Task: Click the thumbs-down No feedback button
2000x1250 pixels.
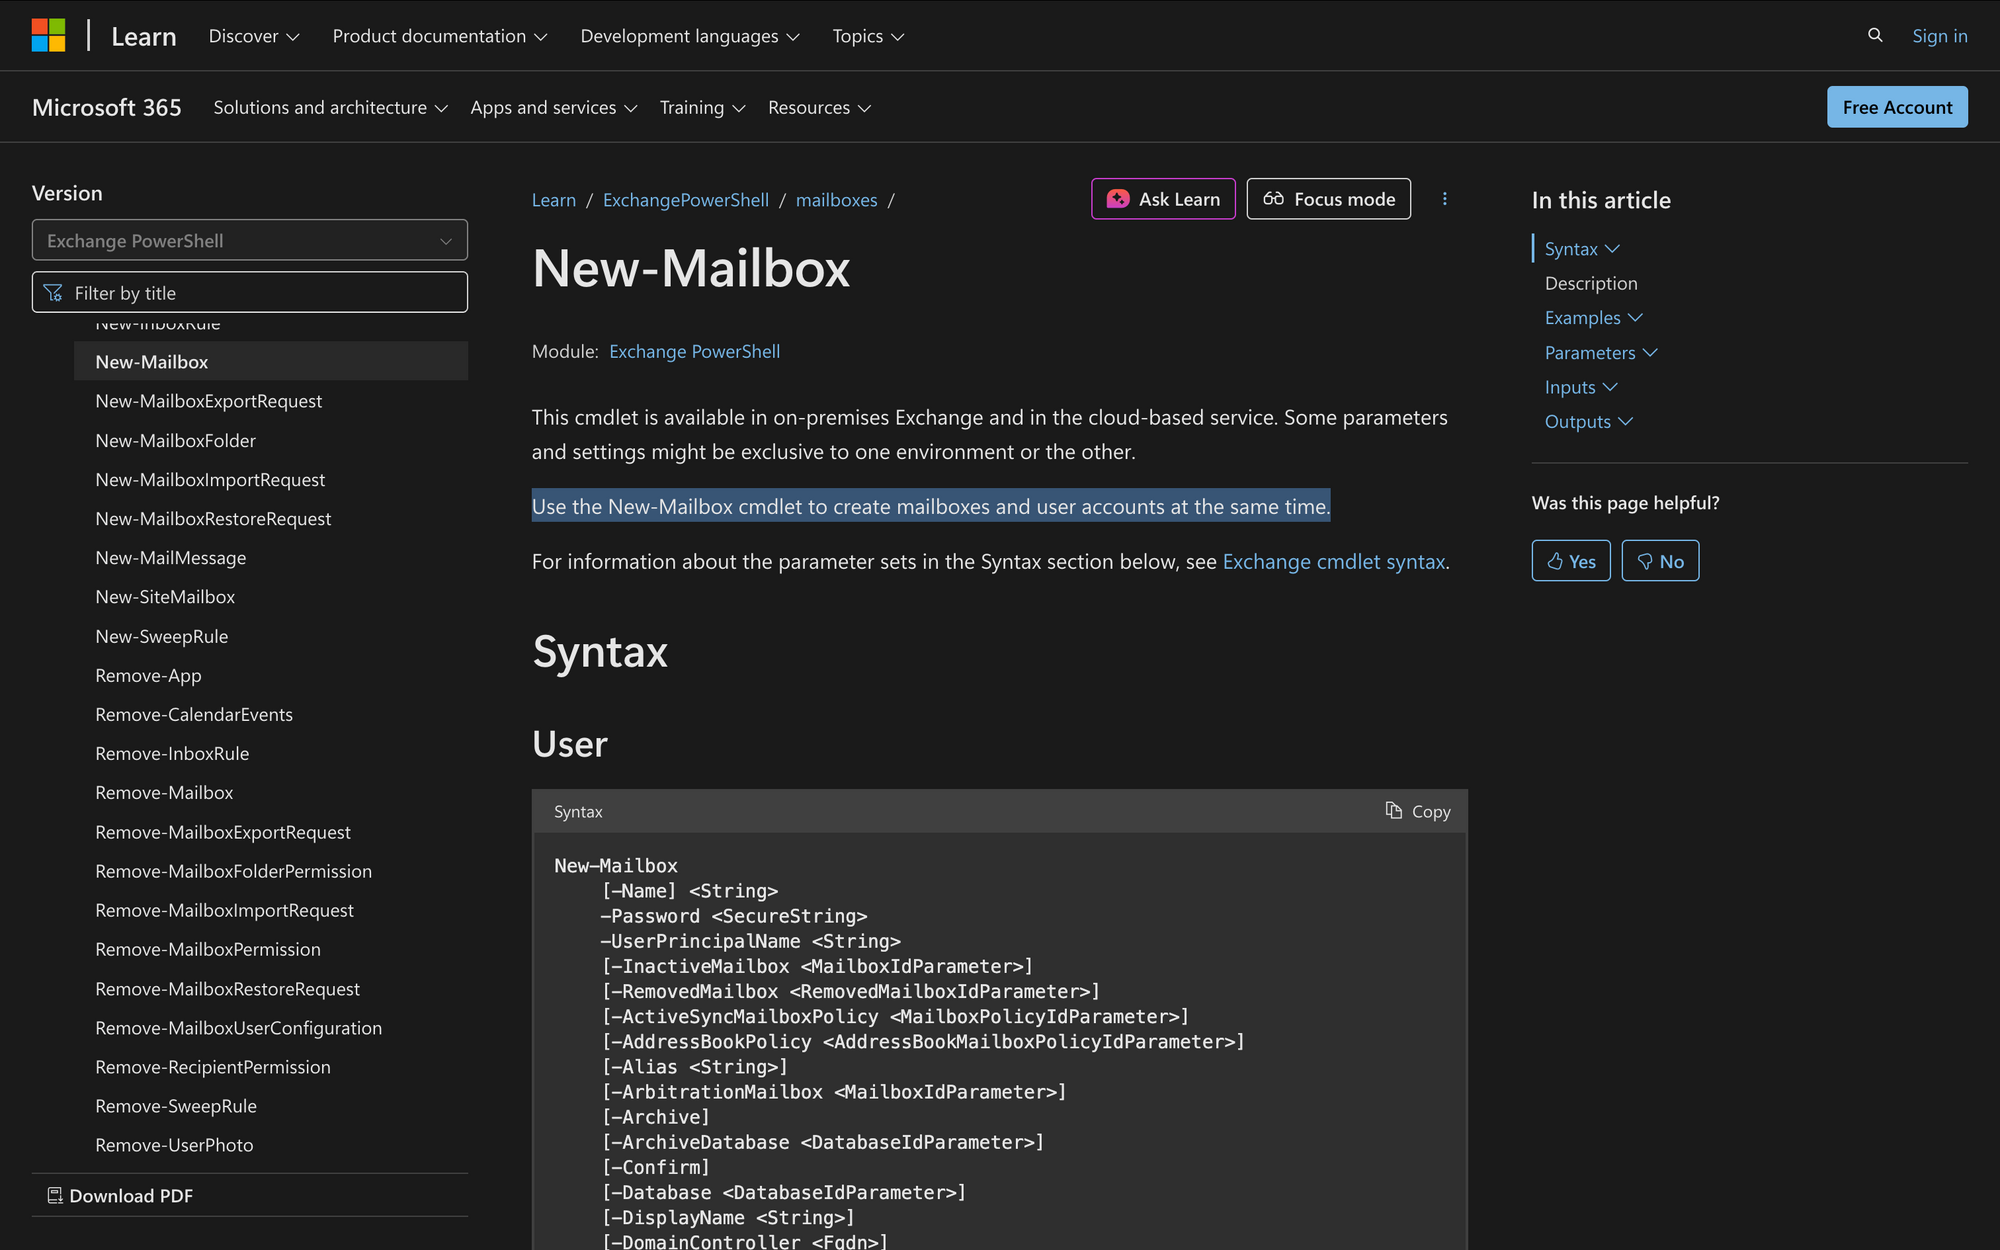Action: 1659,561
